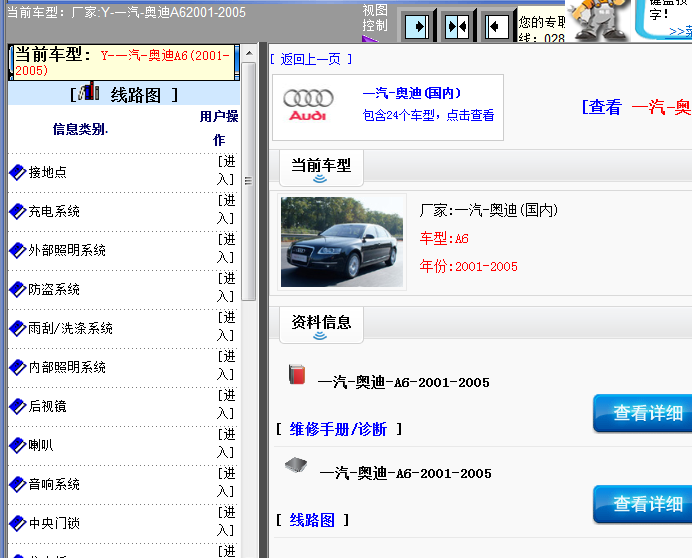Go back via 返回上一页 link
The width and height of the screenshot is (692, 558).
click(311, 59)
